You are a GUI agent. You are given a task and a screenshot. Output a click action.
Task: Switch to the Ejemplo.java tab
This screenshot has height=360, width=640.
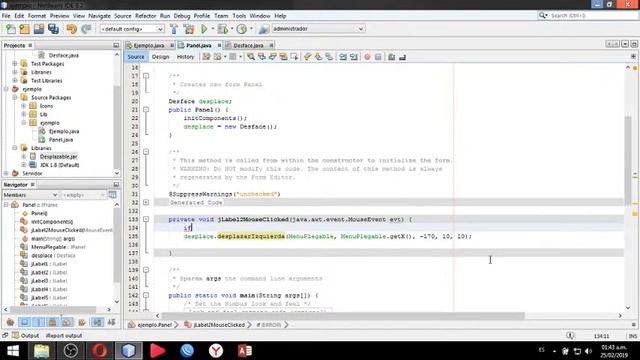point(148,45)
